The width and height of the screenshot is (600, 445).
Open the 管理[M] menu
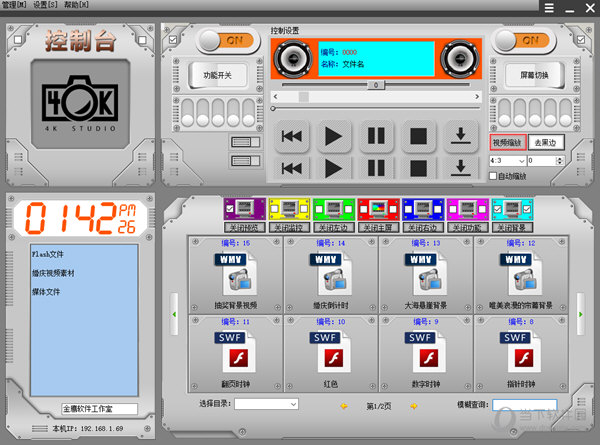click(14, 5)
